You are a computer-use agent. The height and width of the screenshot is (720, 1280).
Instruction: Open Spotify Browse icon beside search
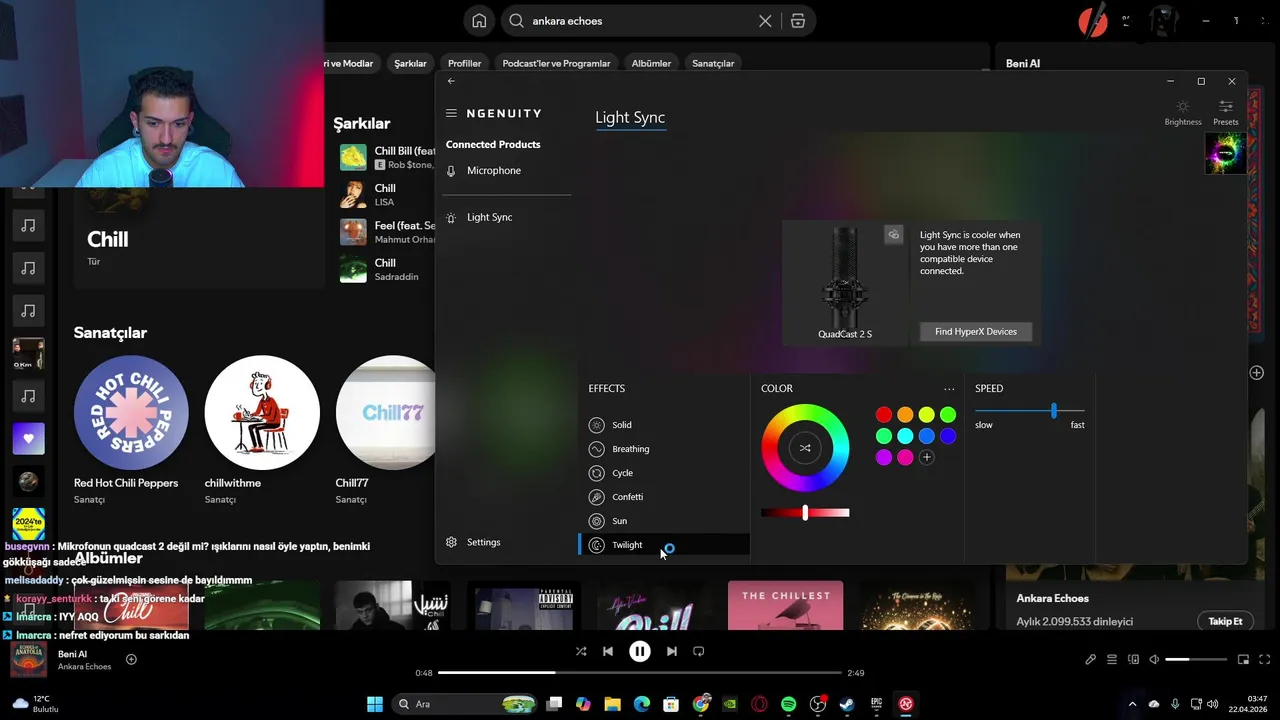[x=797, y=21]
